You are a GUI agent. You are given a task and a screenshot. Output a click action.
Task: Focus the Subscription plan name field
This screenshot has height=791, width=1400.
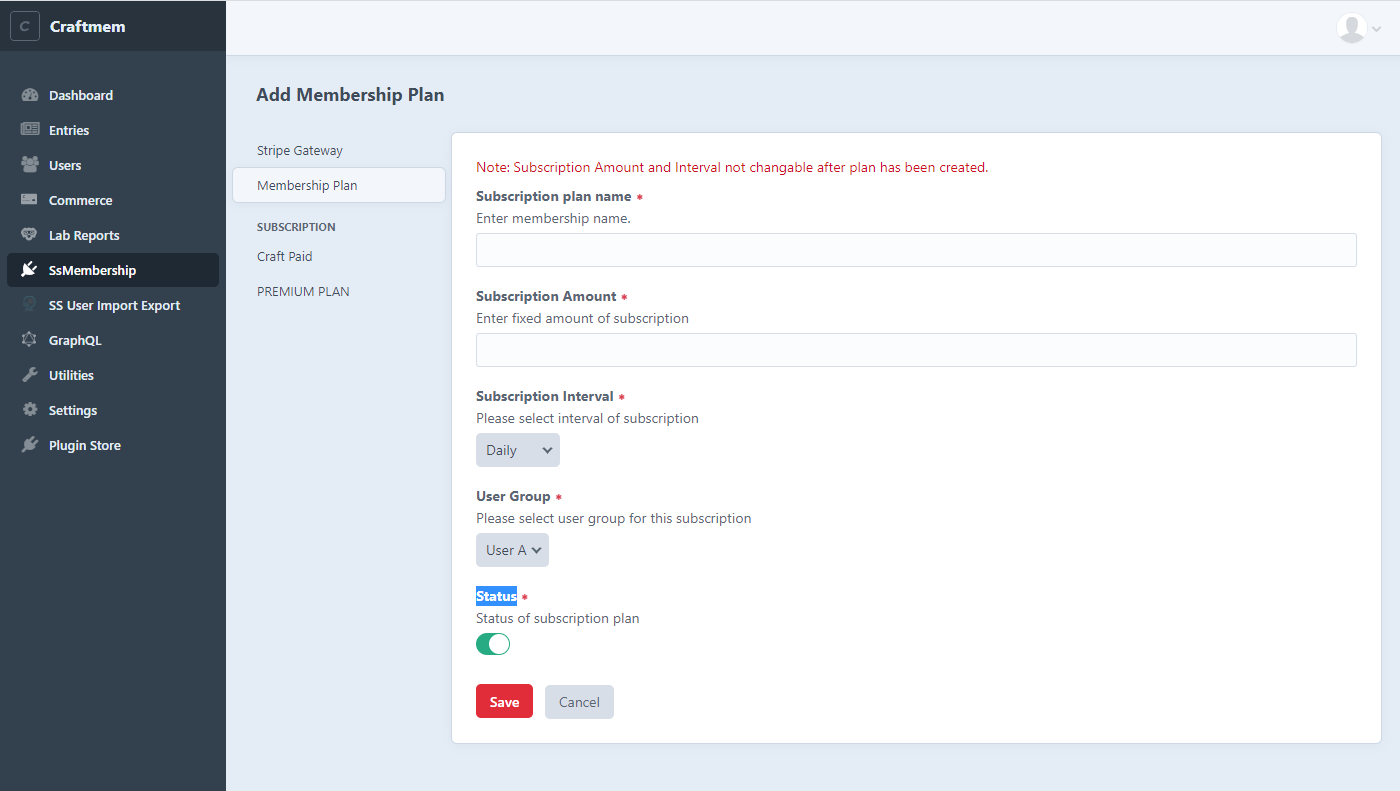coord(916,250)
